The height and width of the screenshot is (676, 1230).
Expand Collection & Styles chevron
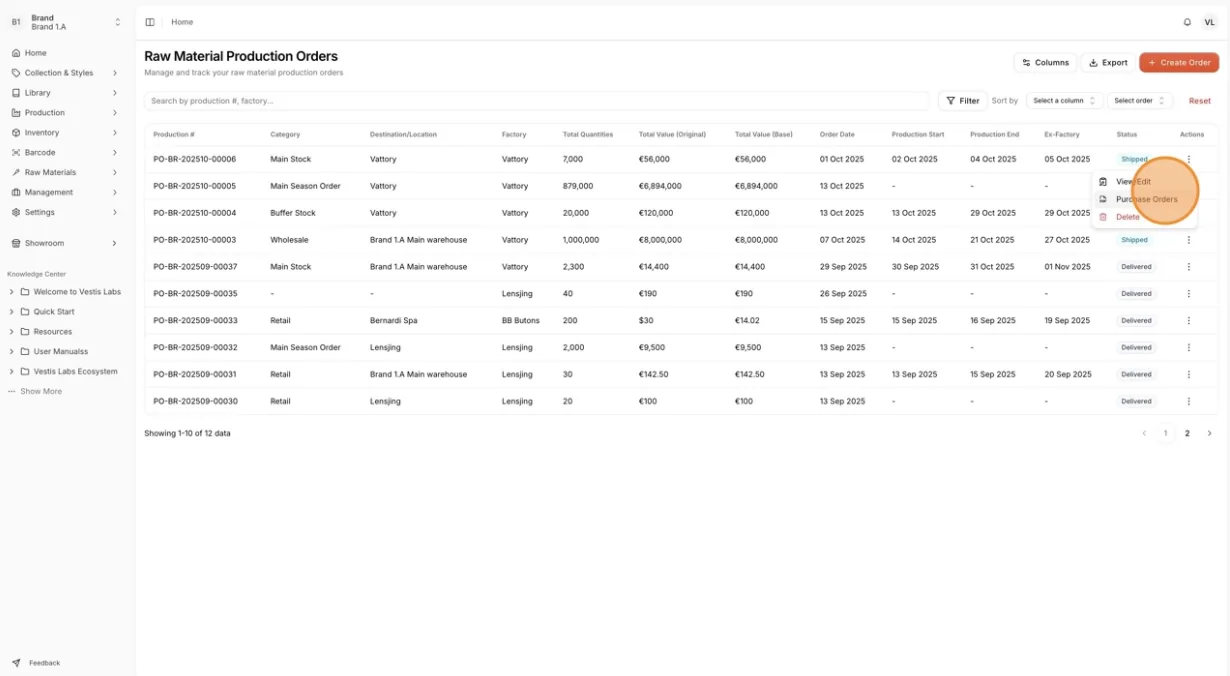coord(115,73)
